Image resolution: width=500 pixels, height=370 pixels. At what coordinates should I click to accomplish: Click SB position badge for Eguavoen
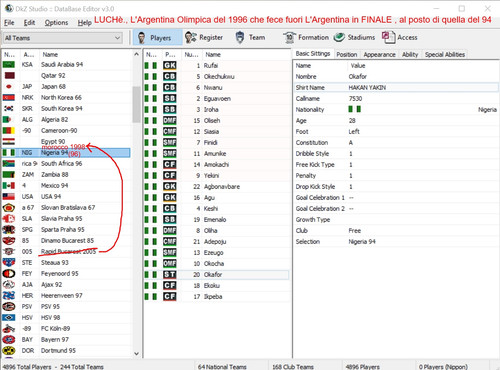(170, 98)
